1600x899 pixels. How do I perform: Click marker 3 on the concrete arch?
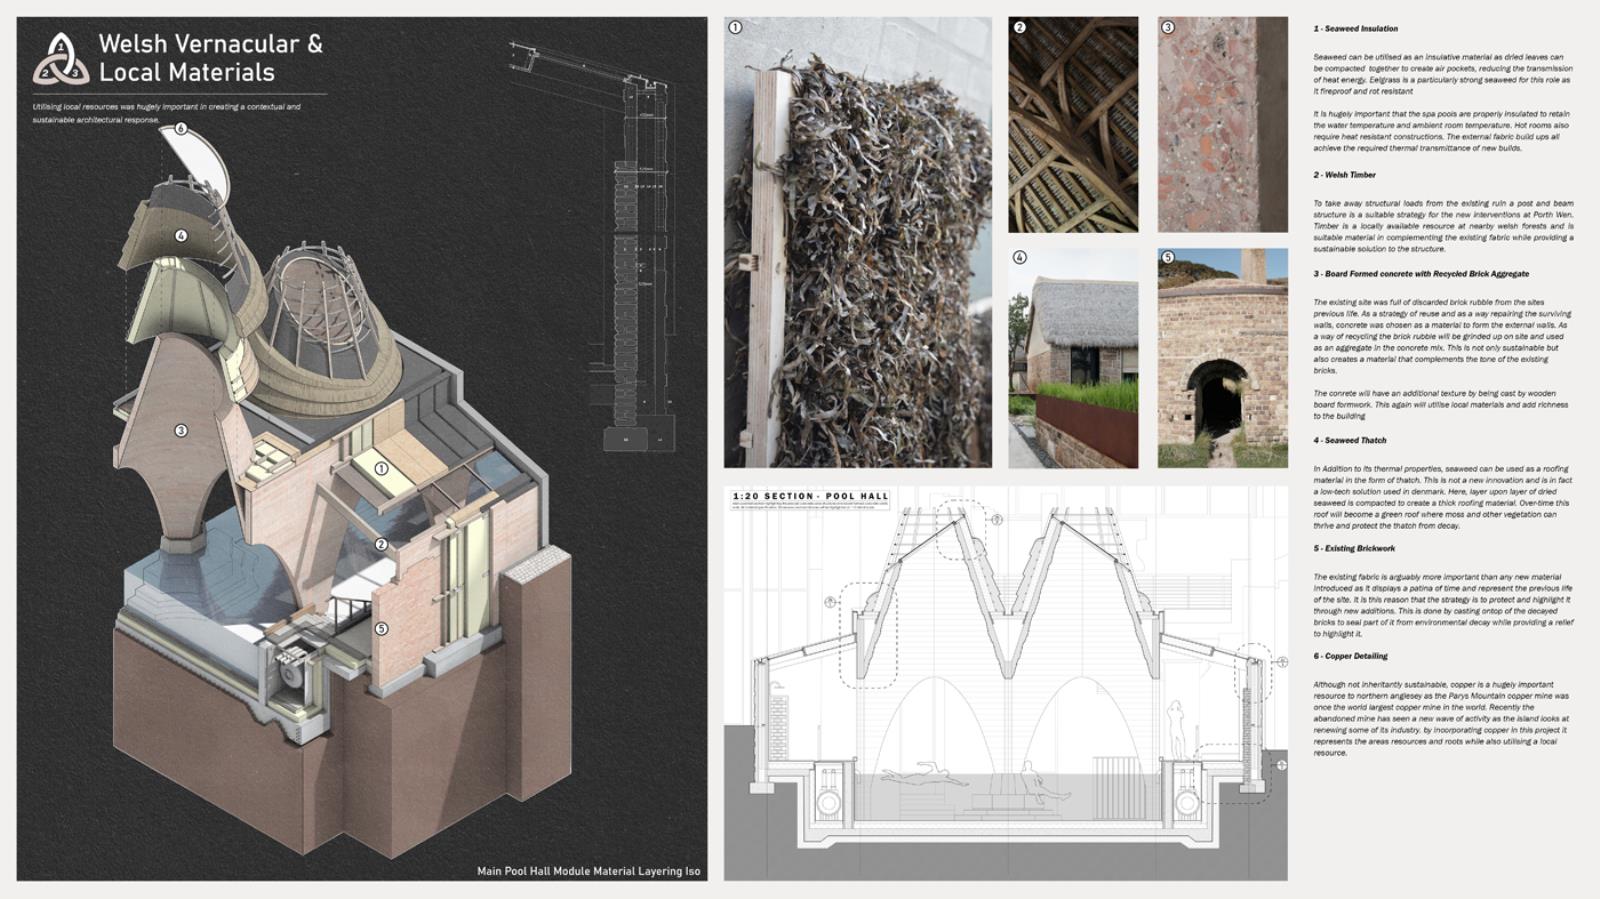point(181,431)
